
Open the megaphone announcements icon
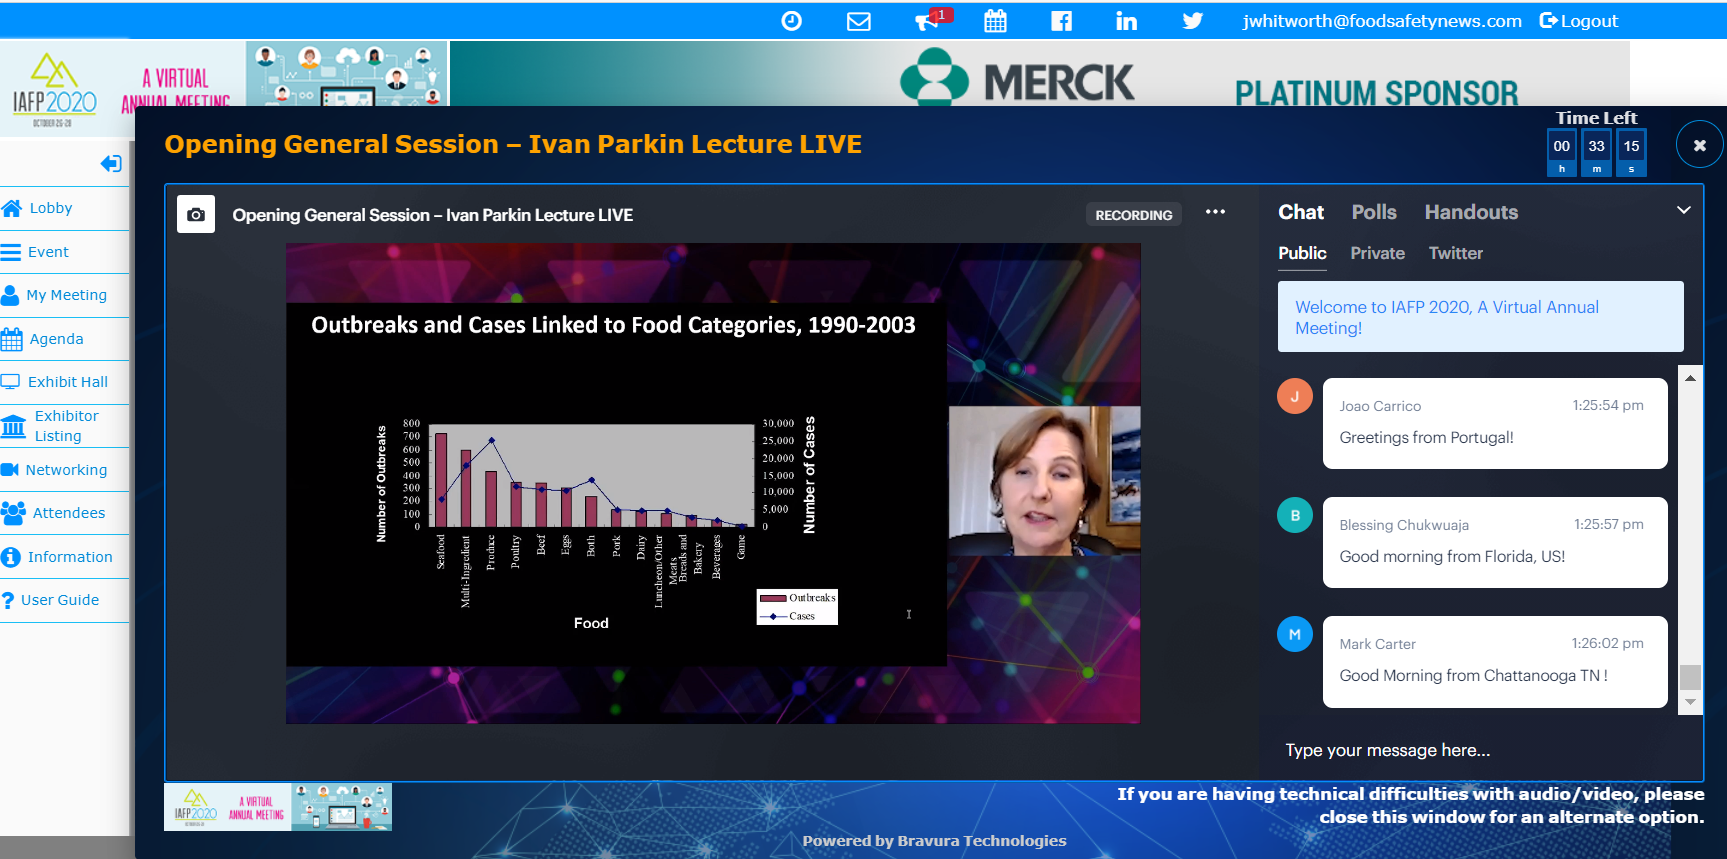928,21
